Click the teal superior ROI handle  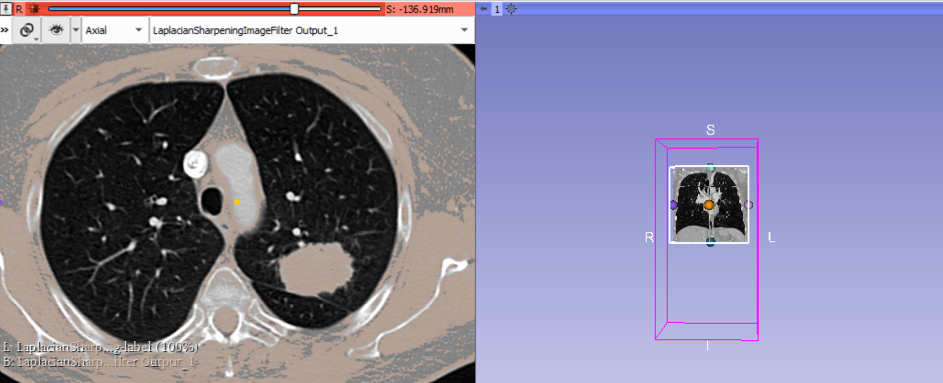point(710,167)
